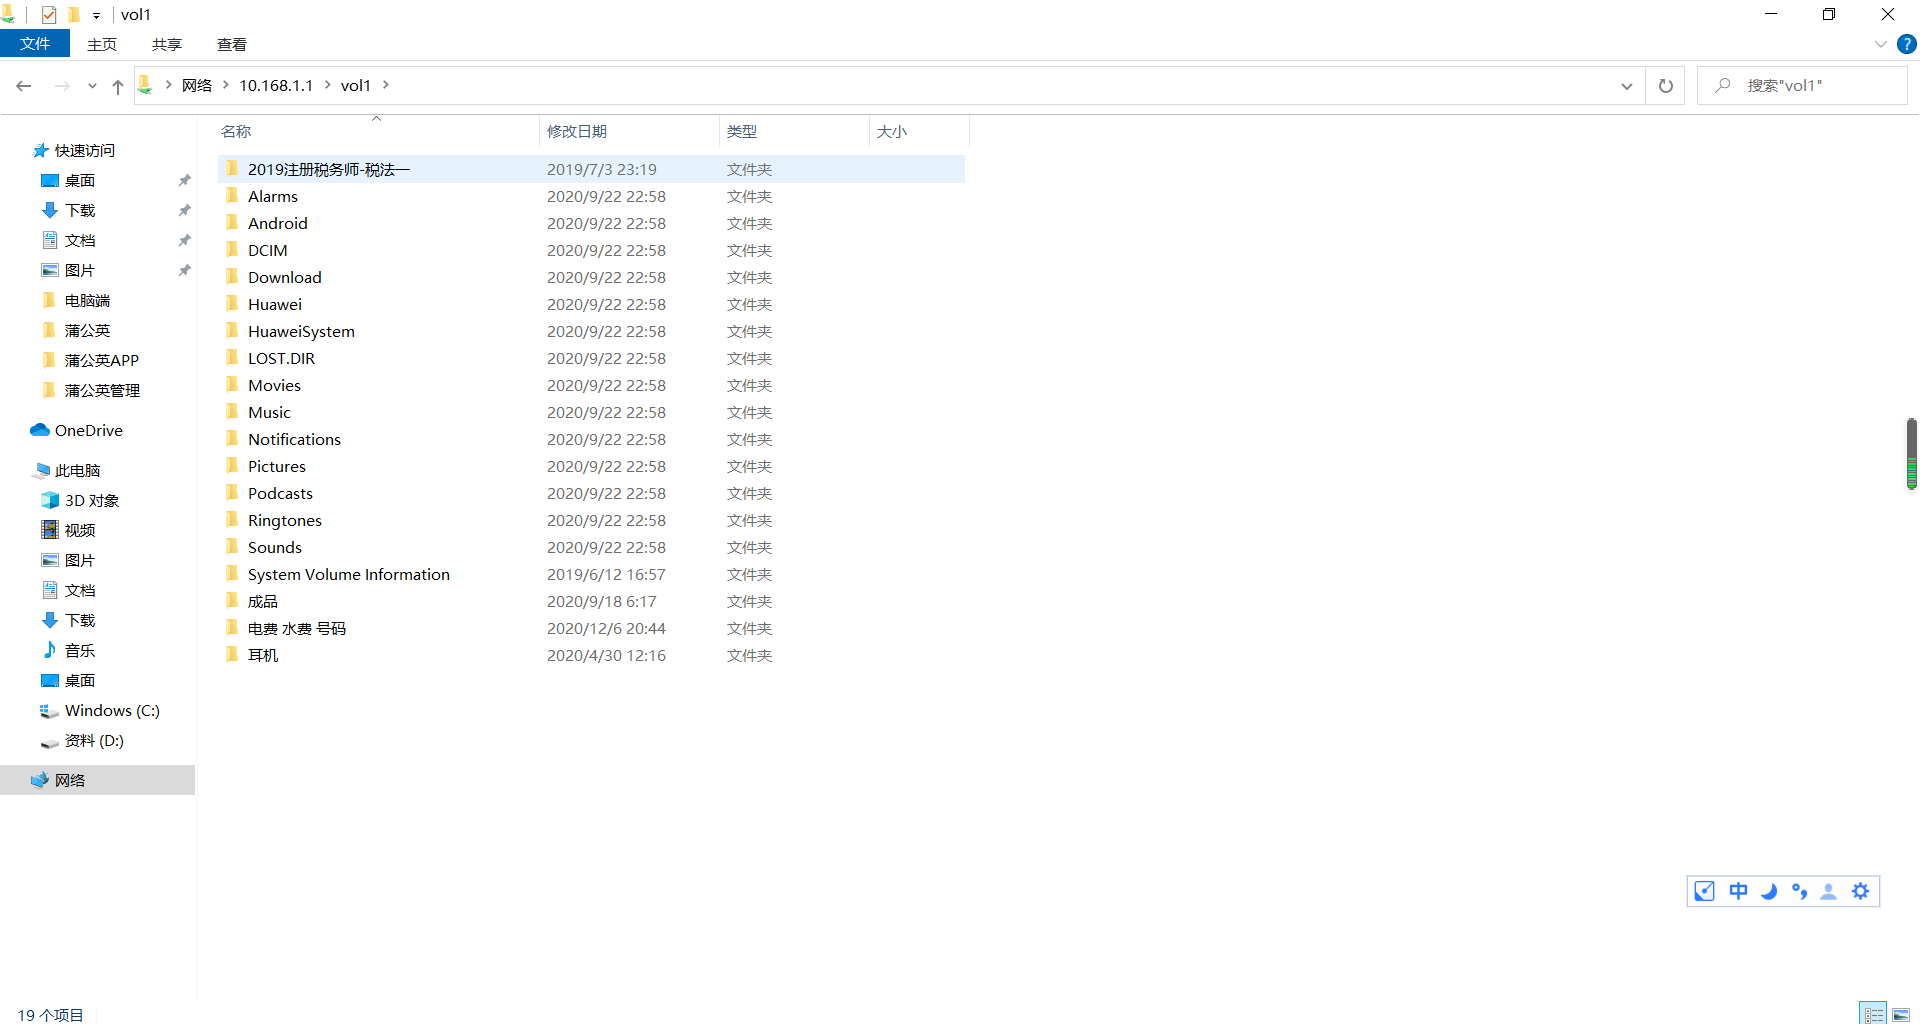Refresh the vol1 folder listing

point(1666,86)
